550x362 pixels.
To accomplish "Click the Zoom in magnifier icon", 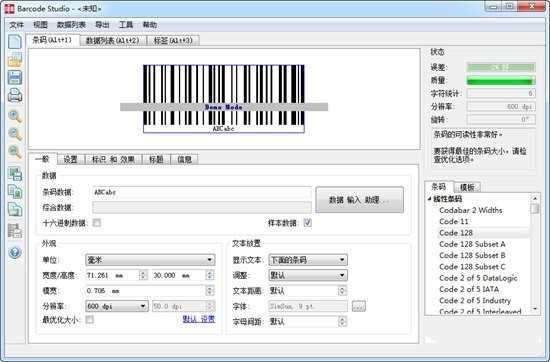I will (15, 116).
